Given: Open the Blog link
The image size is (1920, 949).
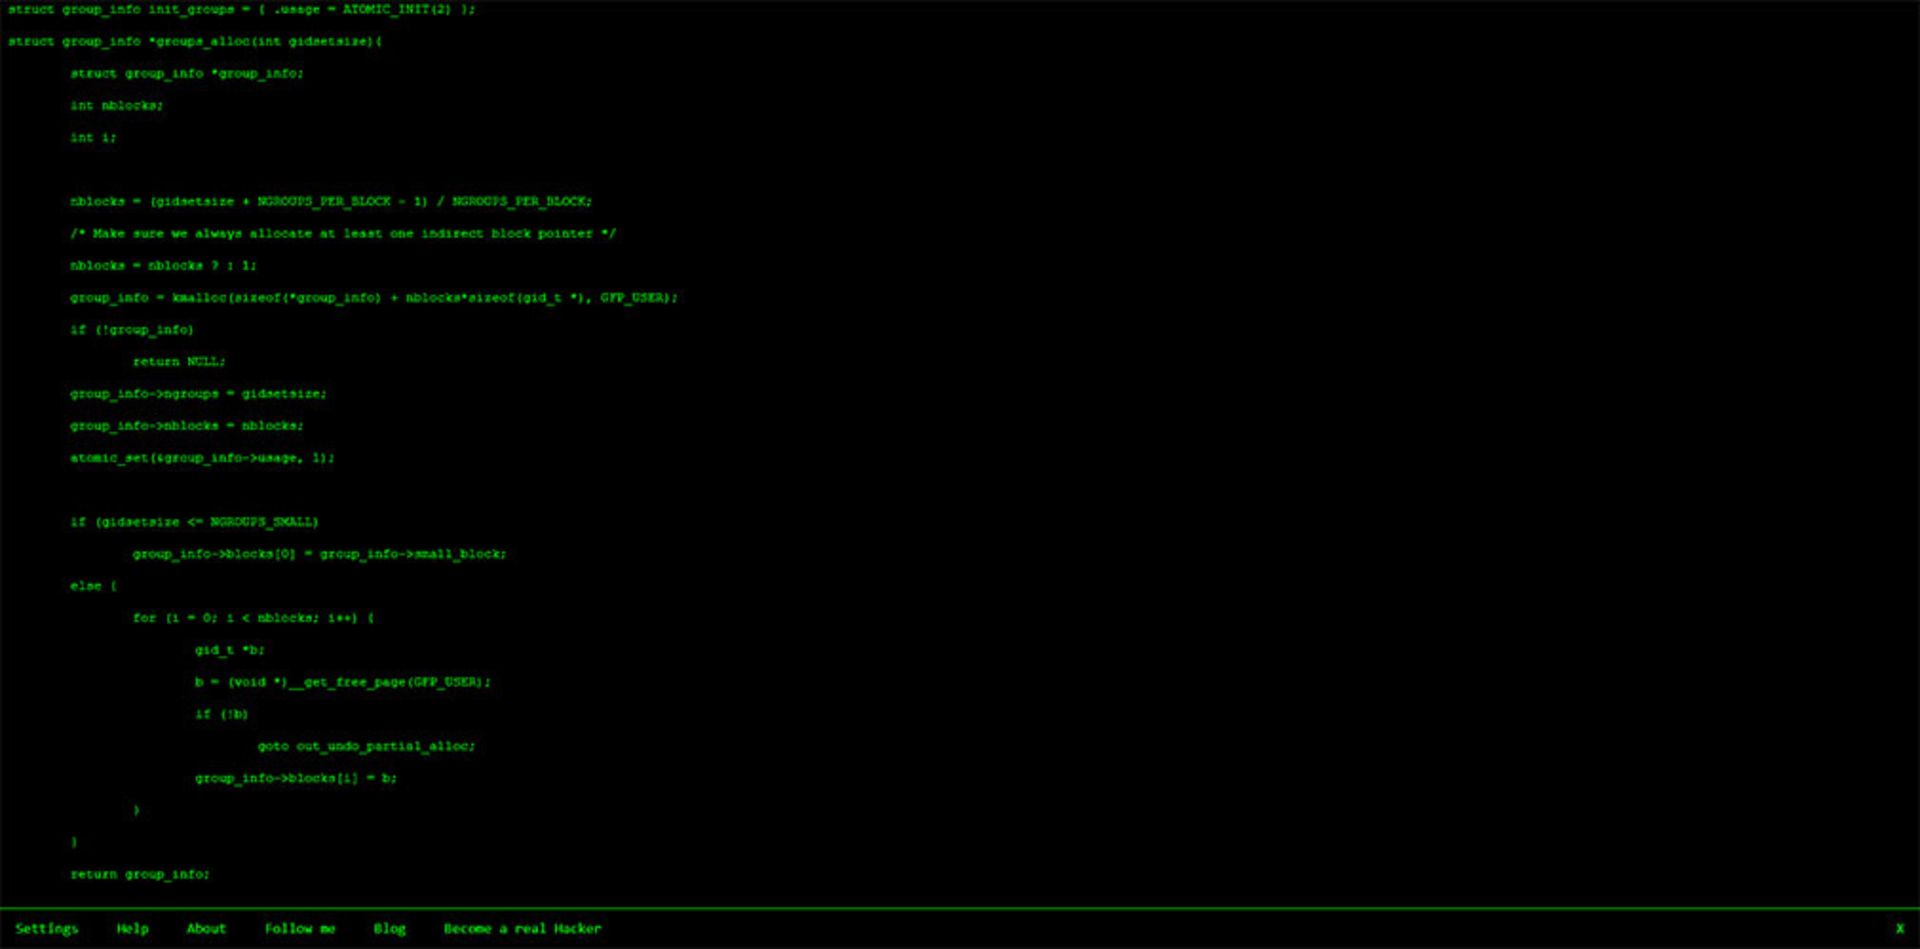Looking at the screenshot, I should pos(389,928).
